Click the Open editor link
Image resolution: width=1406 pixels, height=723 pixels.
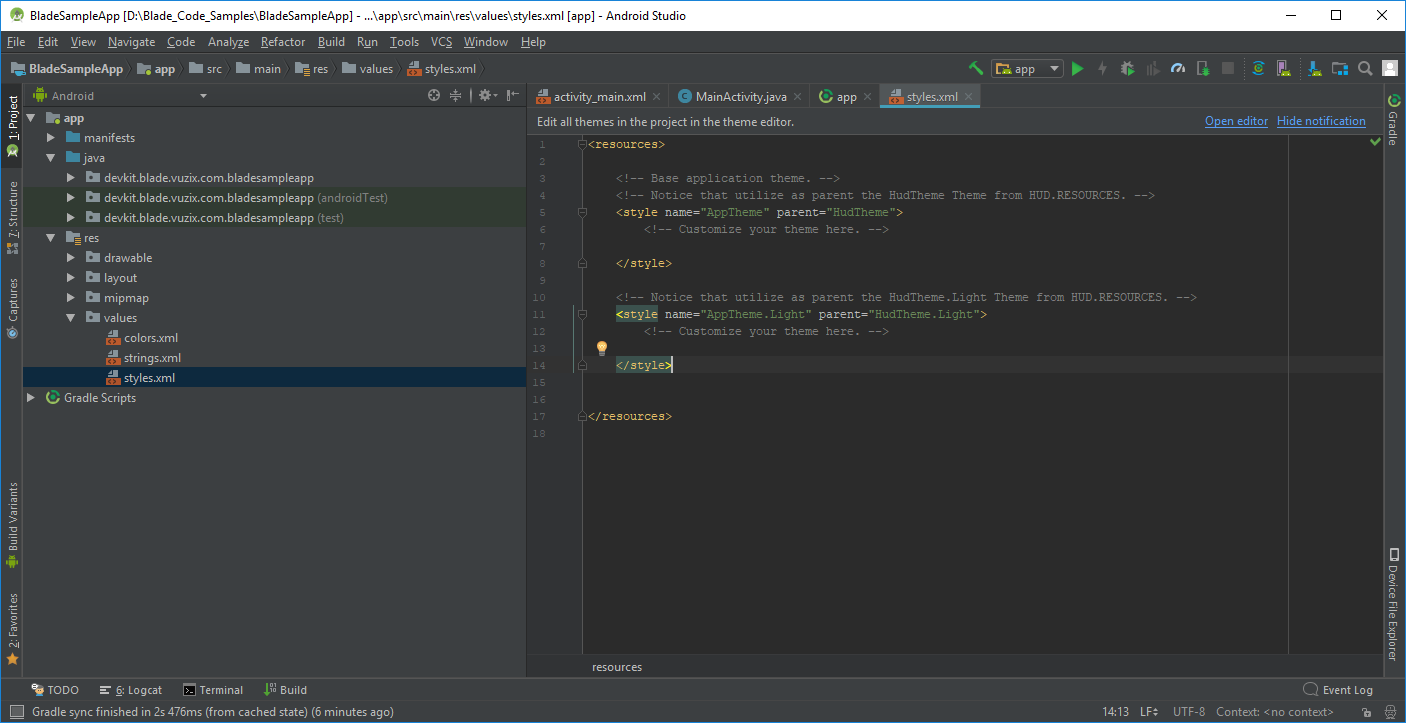tap(1236, 121)
